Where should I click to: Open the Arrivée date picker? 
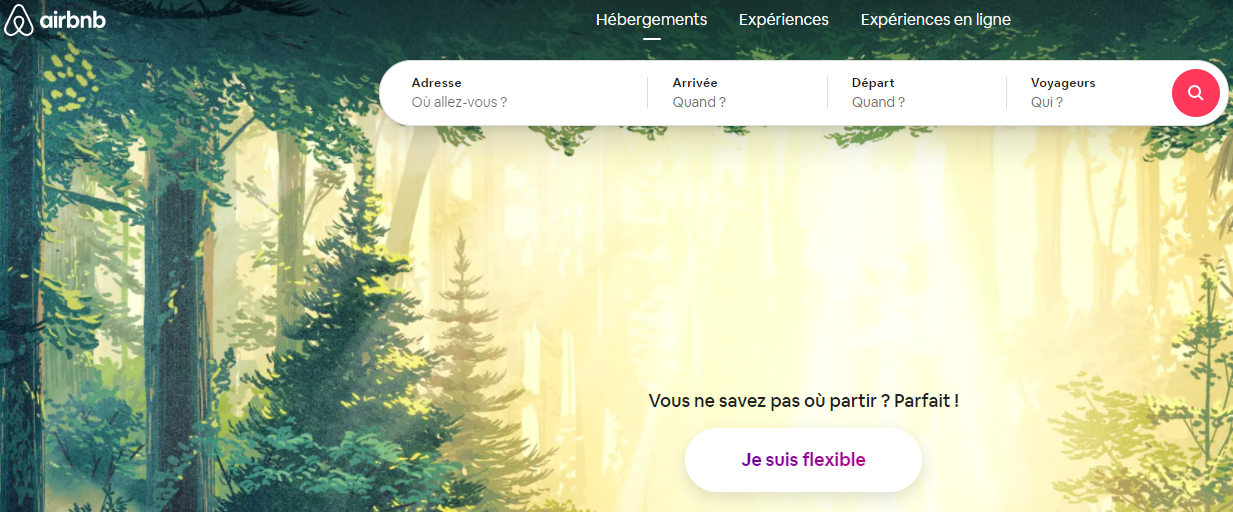738,93
